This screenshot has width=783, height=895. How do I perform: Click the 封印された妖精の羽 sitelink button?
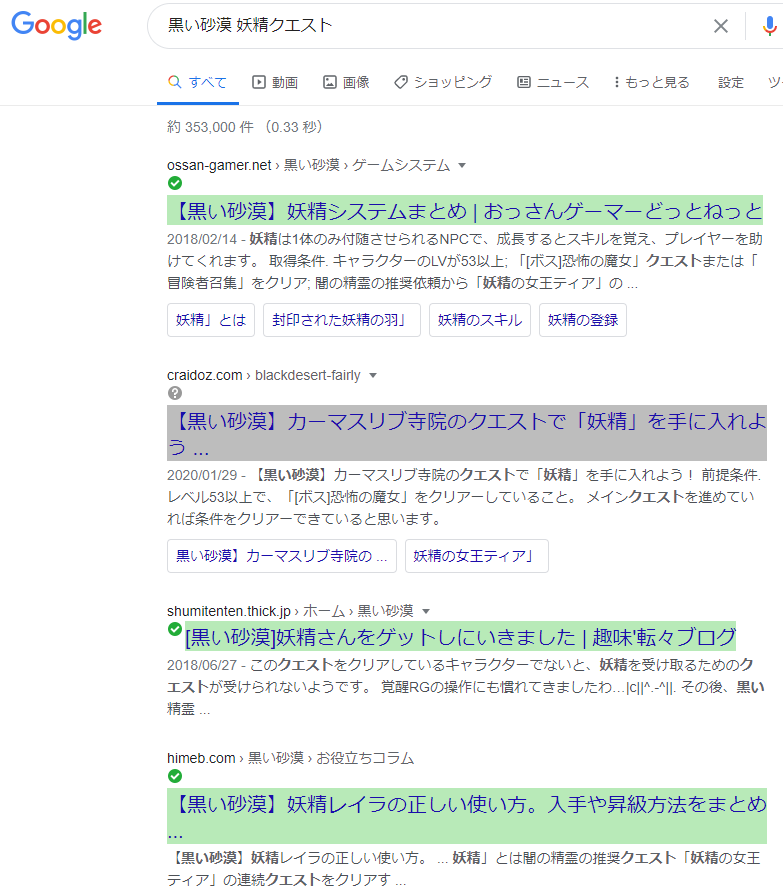click(x=342, y=320)
